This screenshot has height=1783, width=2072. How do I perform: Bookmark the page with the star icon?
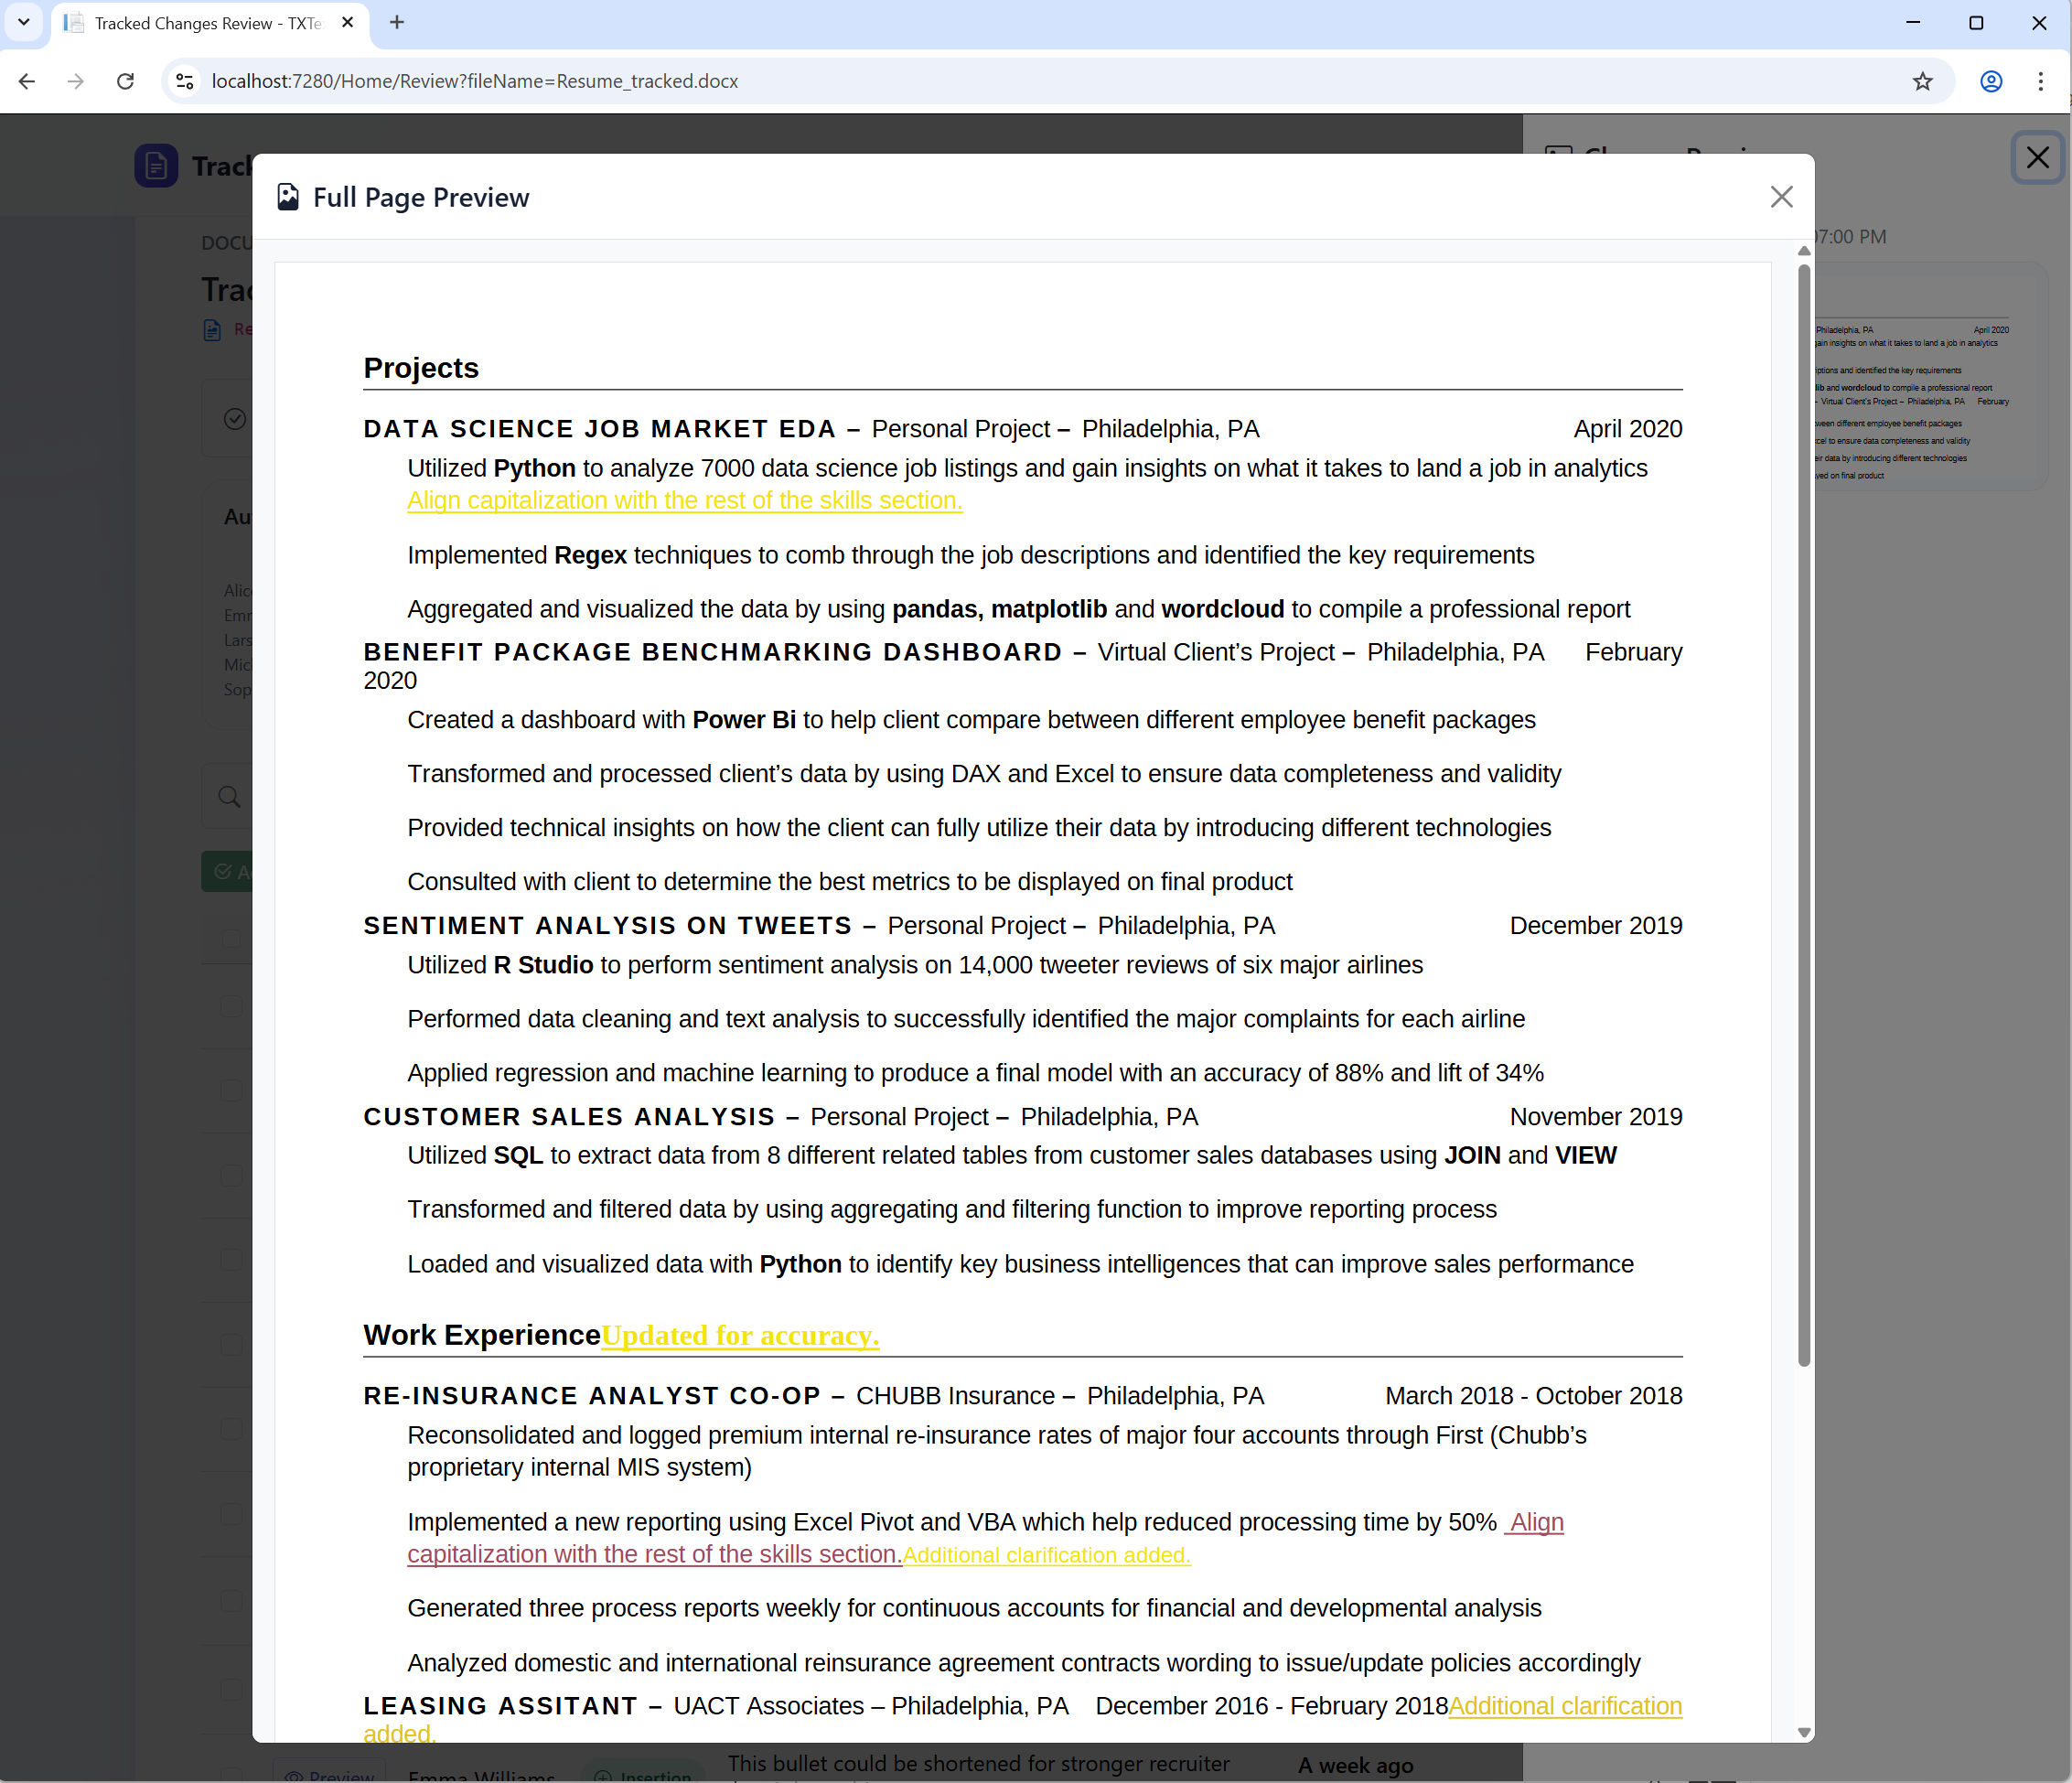click(x=1923, y=81)
